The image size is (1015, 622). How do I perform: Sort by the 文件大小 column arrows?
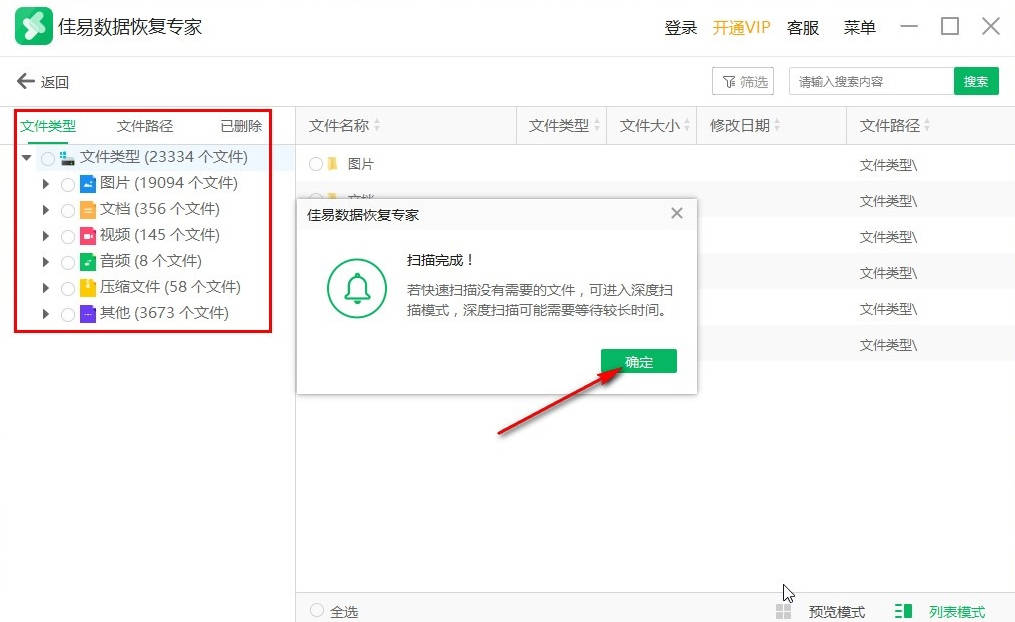coord(687,126)
